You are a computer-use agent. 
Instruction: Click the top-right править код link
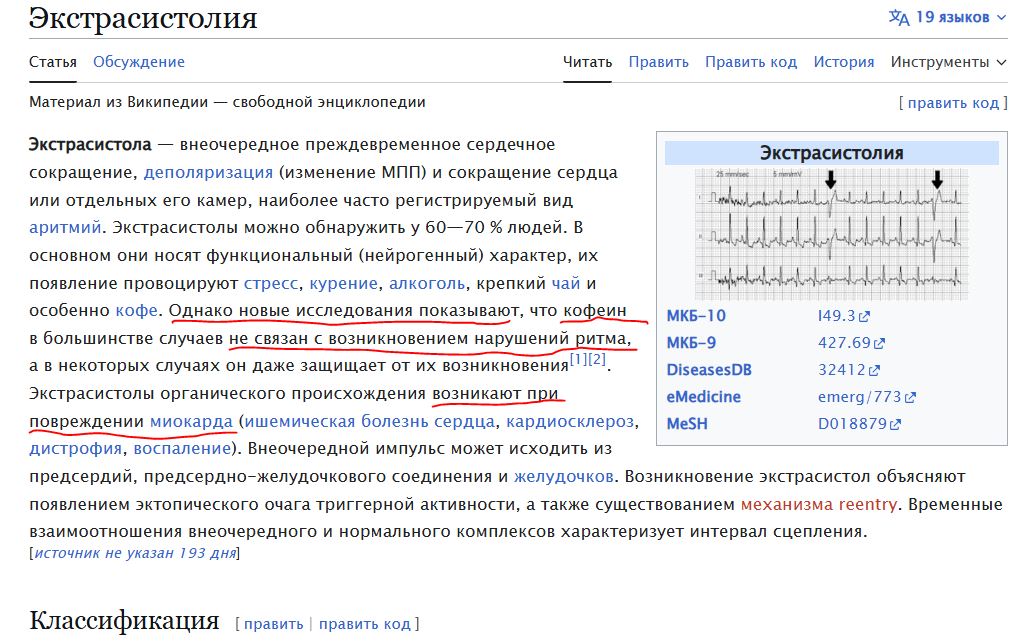pyautogui.click(x=953, y=103)
